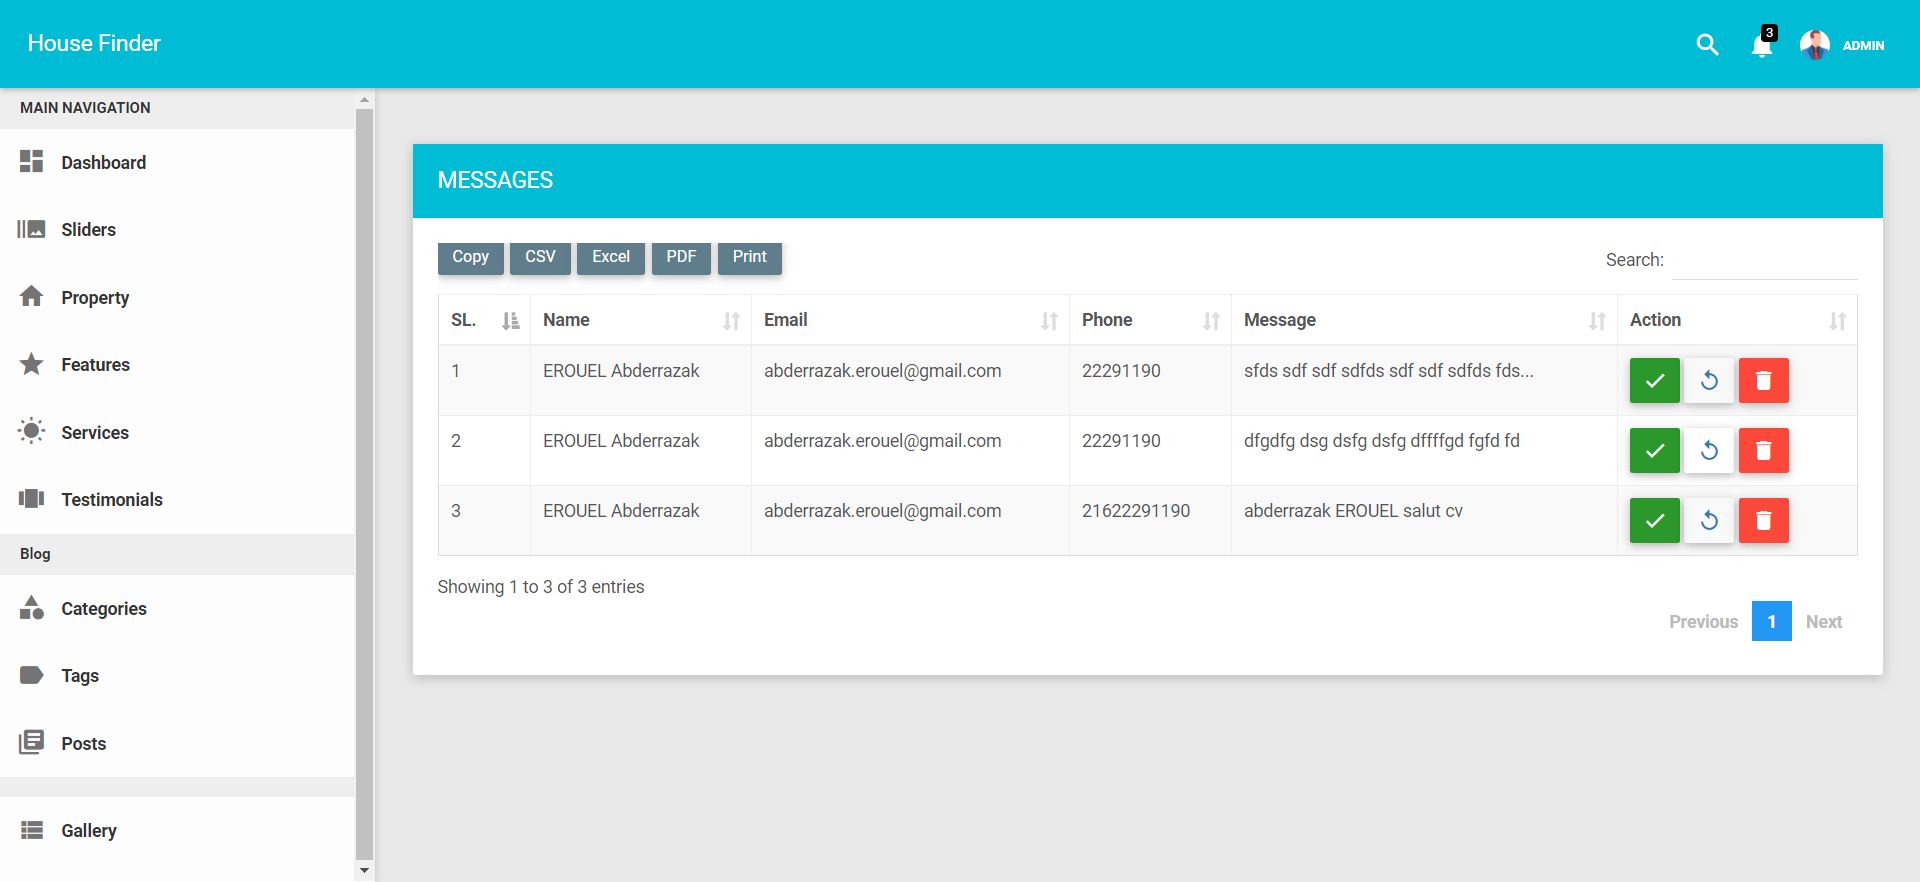Sort by Message column arrows
1920x882 pixels.
pos(1597,321)
